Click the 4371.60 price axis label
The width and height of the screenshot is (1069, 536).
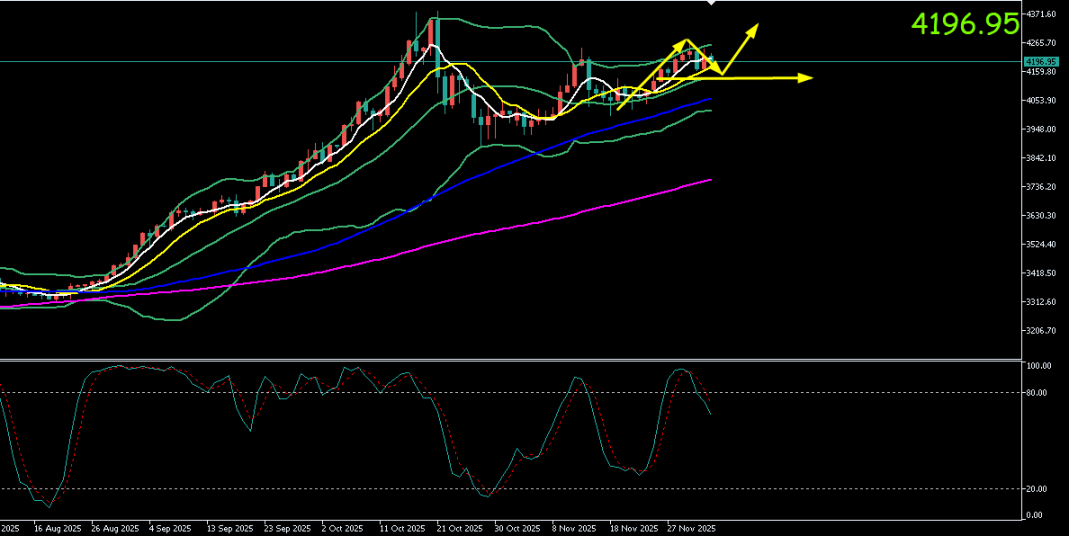[x=1041, y=14]
